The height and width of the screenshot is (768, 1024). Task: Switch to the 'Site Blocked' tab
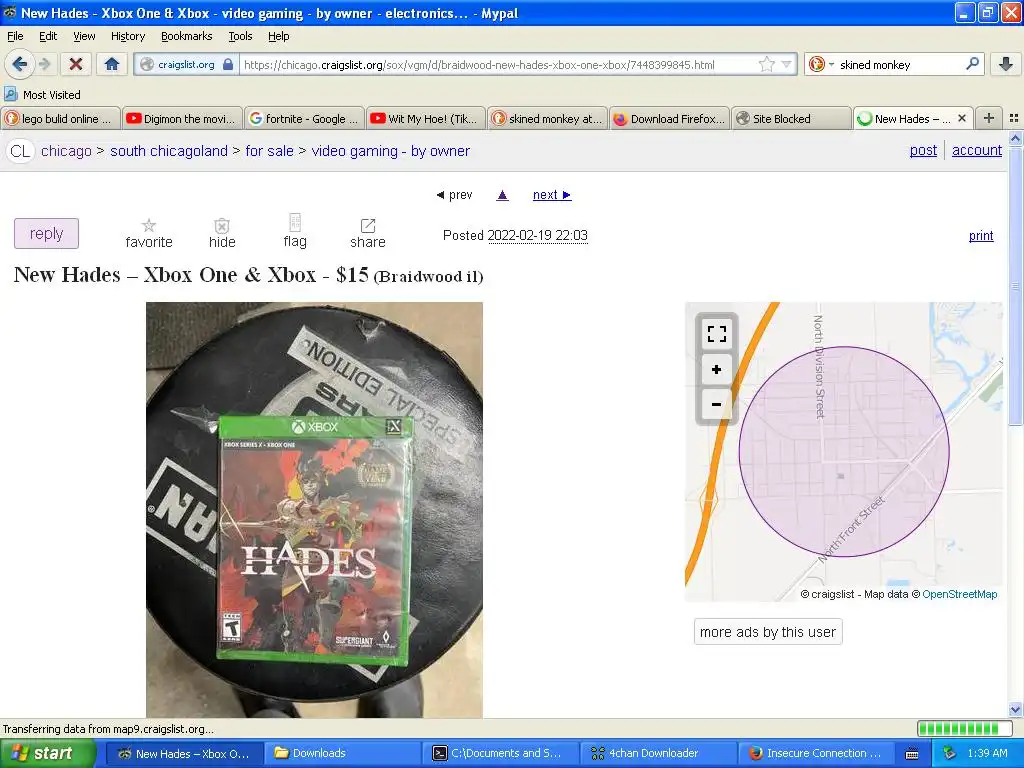click(792, 119)
